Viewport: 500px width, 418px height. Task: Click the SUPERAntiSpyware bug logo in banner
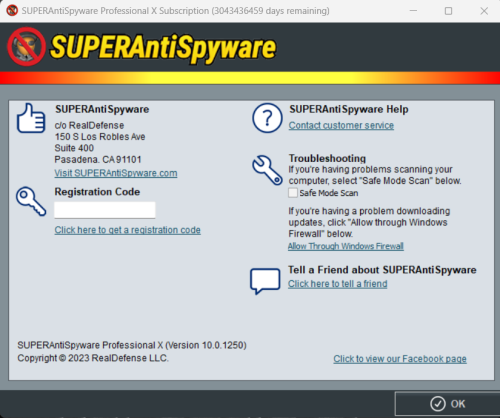(x=26, y=46)
